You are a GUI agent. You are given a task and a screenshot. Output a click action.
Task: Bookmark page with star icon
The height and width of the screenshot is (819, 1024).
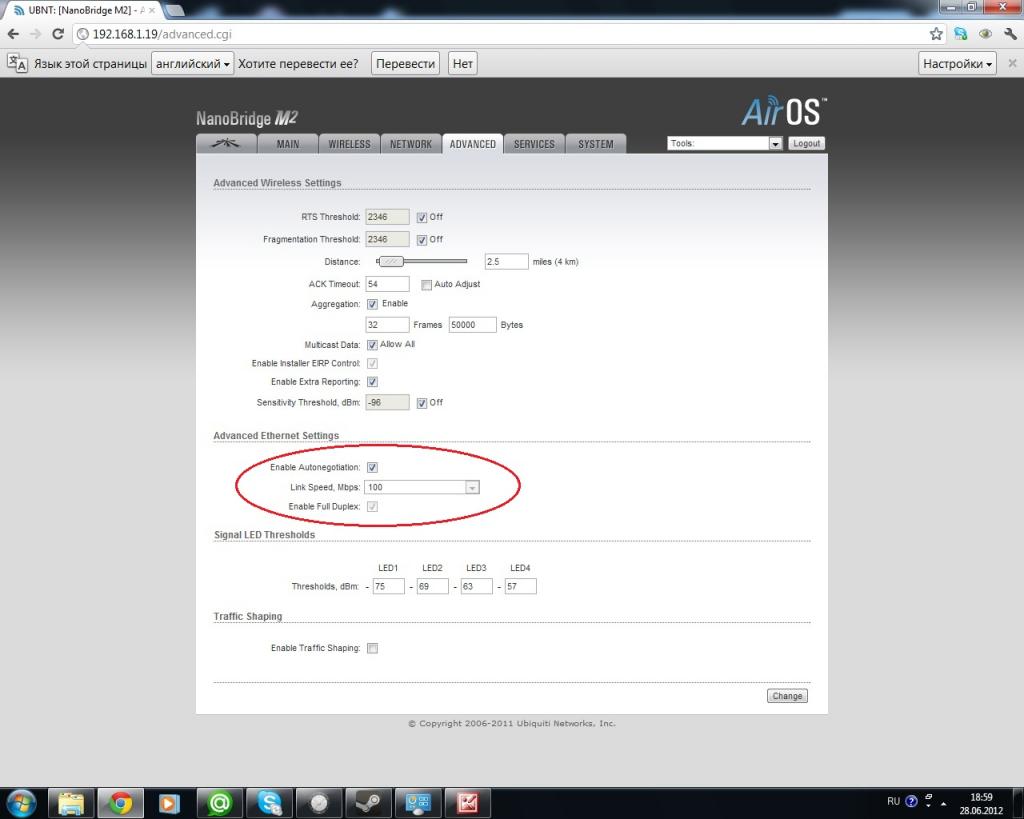click(936, 34)
